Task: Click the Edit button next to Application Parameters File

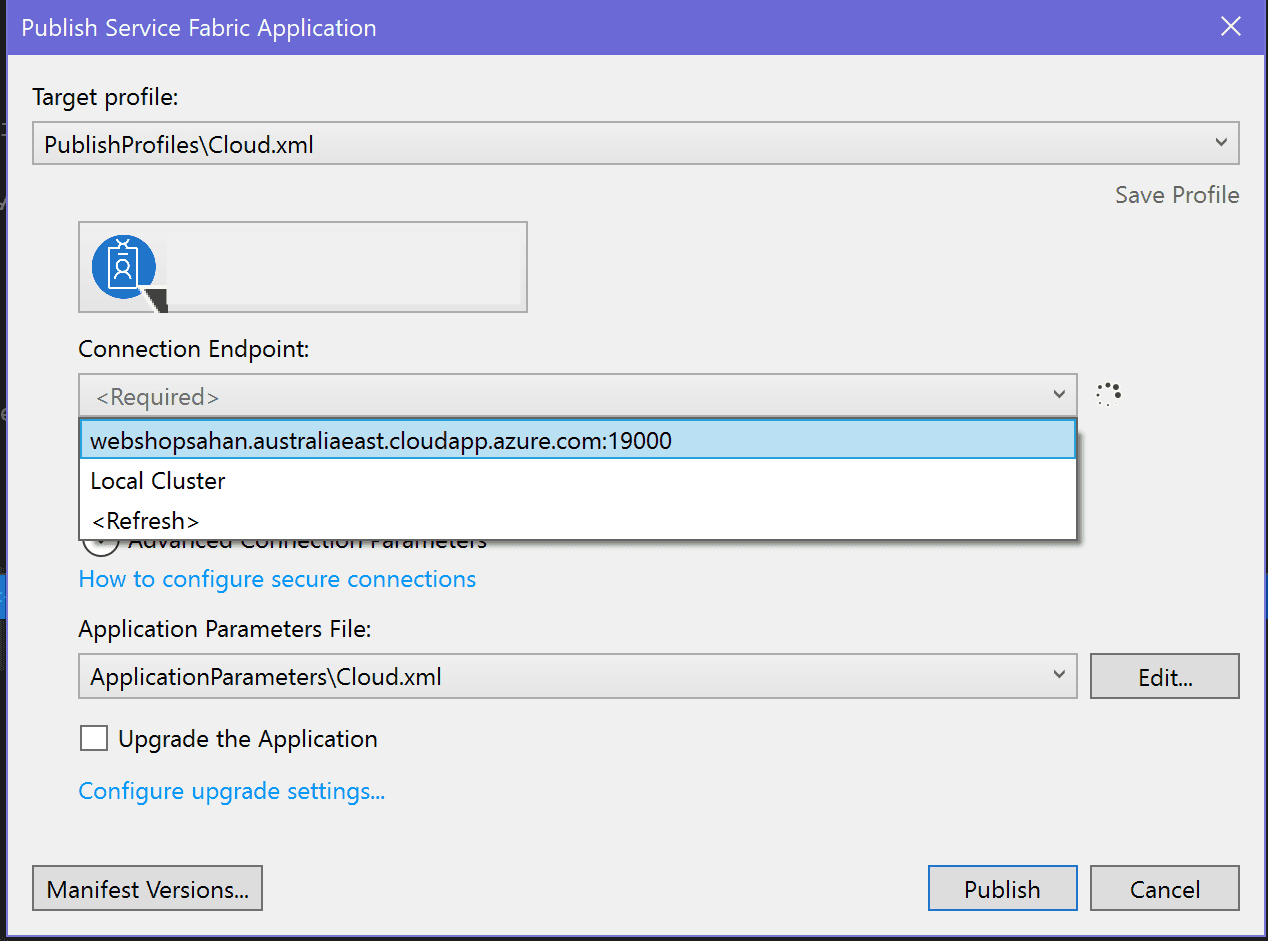Action: [1164, 676]
